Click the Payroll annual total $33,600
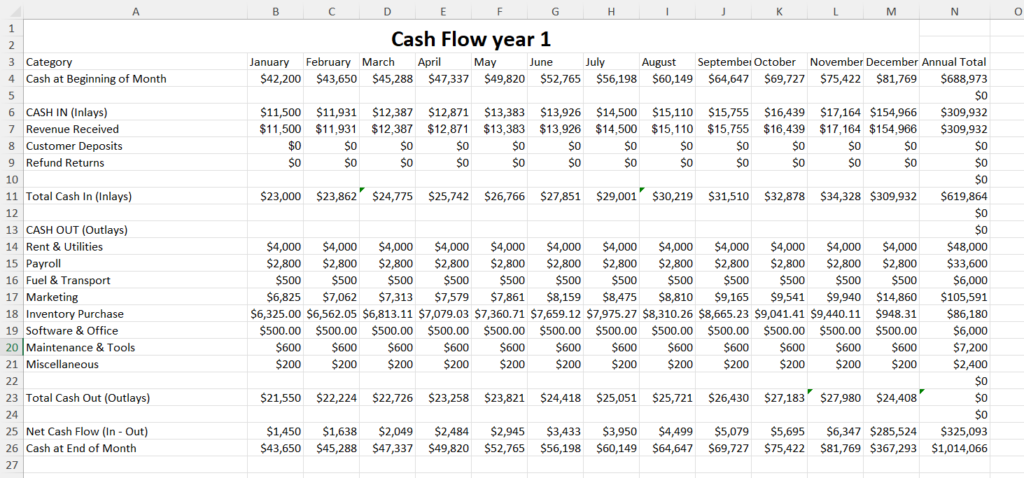The width and height of the screenshot is (1024, 478). click(954, 263)
